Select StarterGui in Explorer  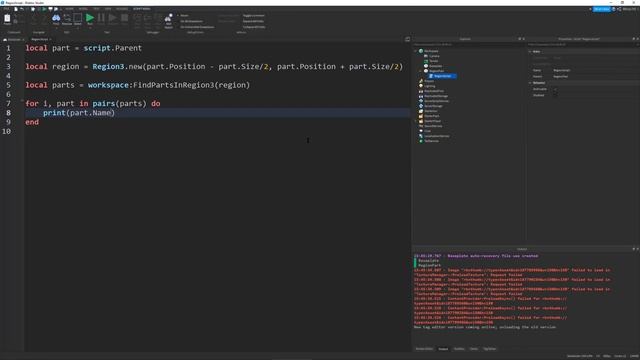coord(431,111)
